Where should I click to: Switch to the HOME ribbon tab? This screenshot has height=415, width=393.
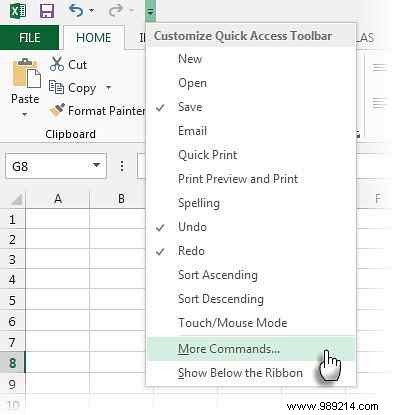(x=93, y=37)
